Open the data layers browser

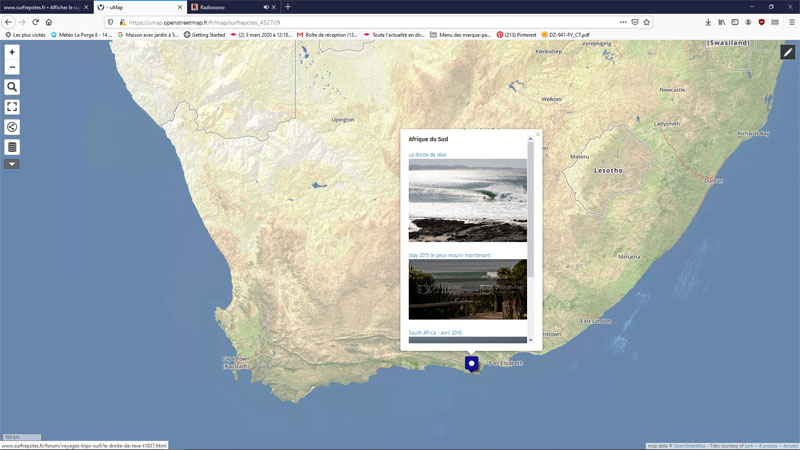coord(12,147)
